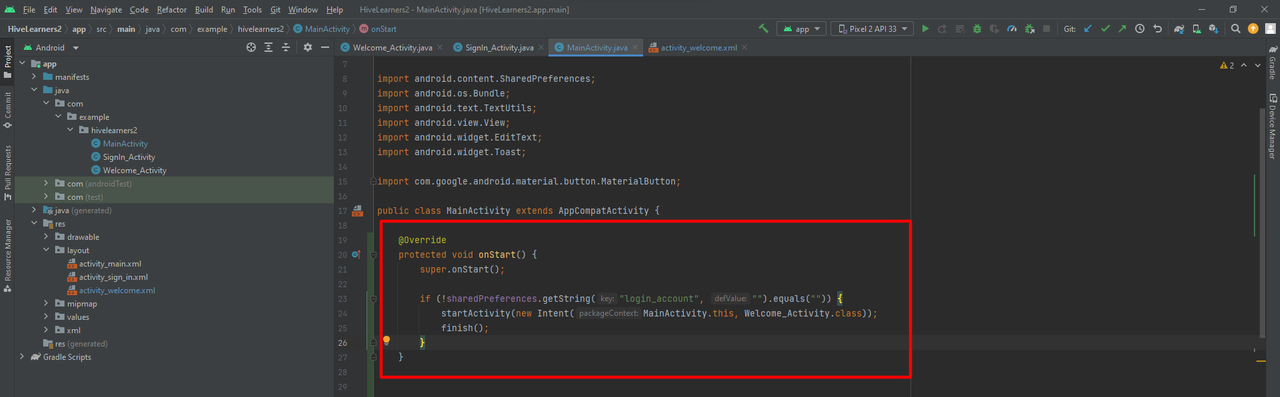Close the MainActivity.java tab
This screenshot has width=1280, height=397.
[x=635, y=47]
